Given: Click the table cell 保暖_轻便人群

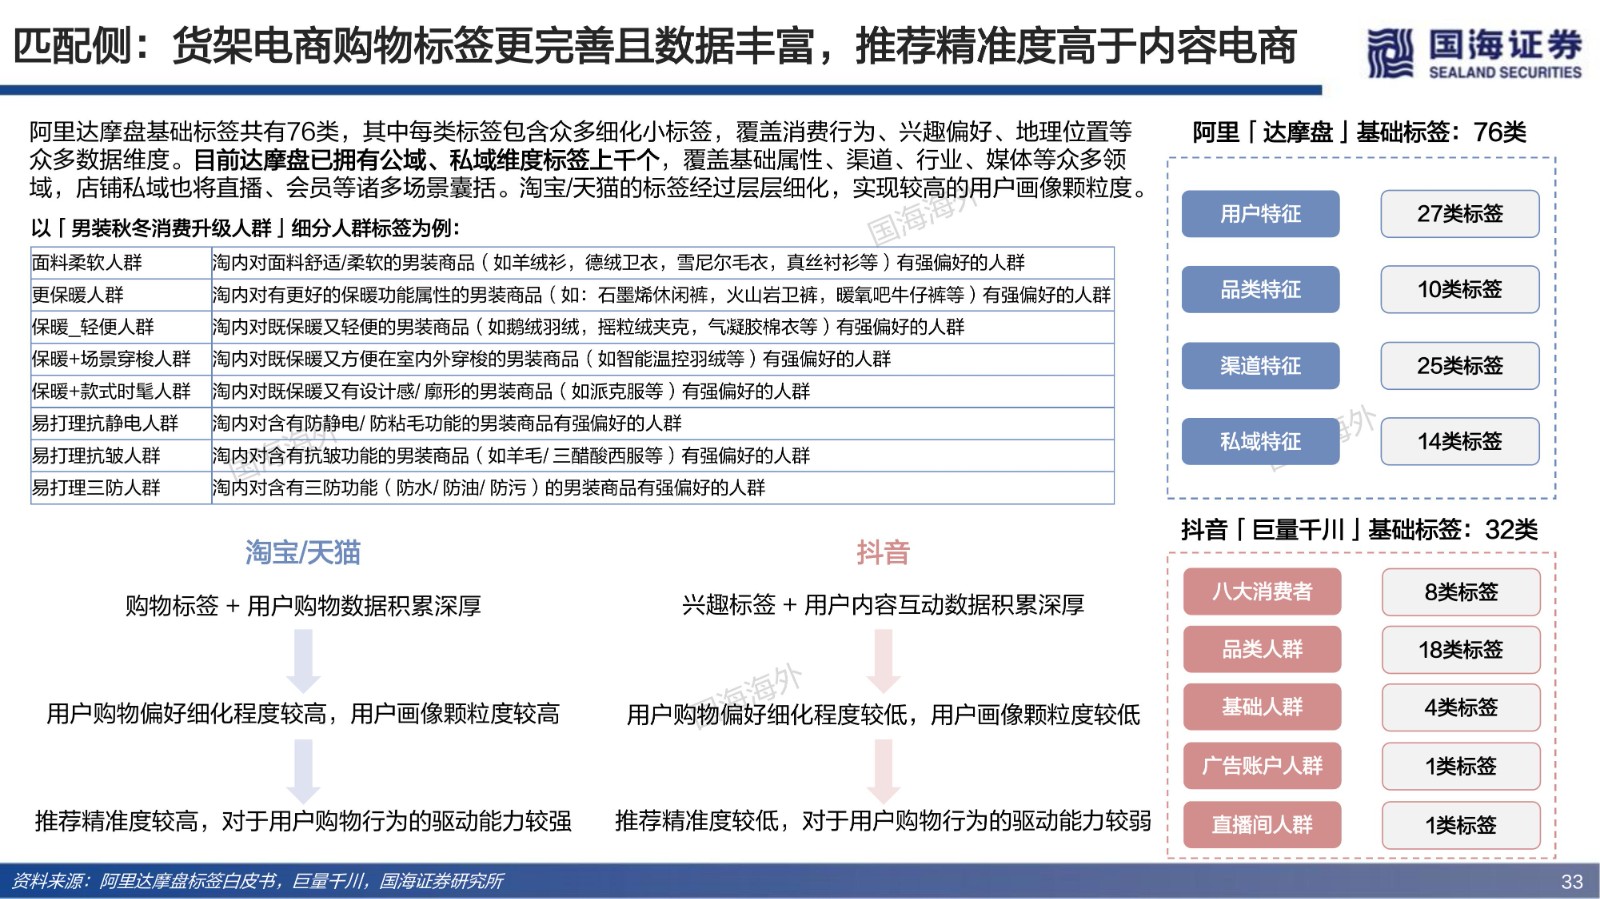Looking at the screenshot, I should click(x=121, y=327).
